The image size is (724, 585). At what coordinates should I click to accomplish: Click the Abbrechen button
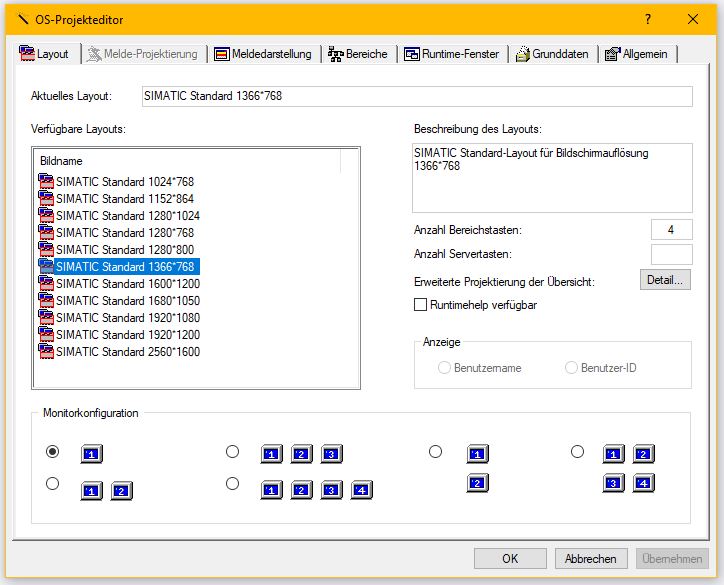click(x=591, y=558)
